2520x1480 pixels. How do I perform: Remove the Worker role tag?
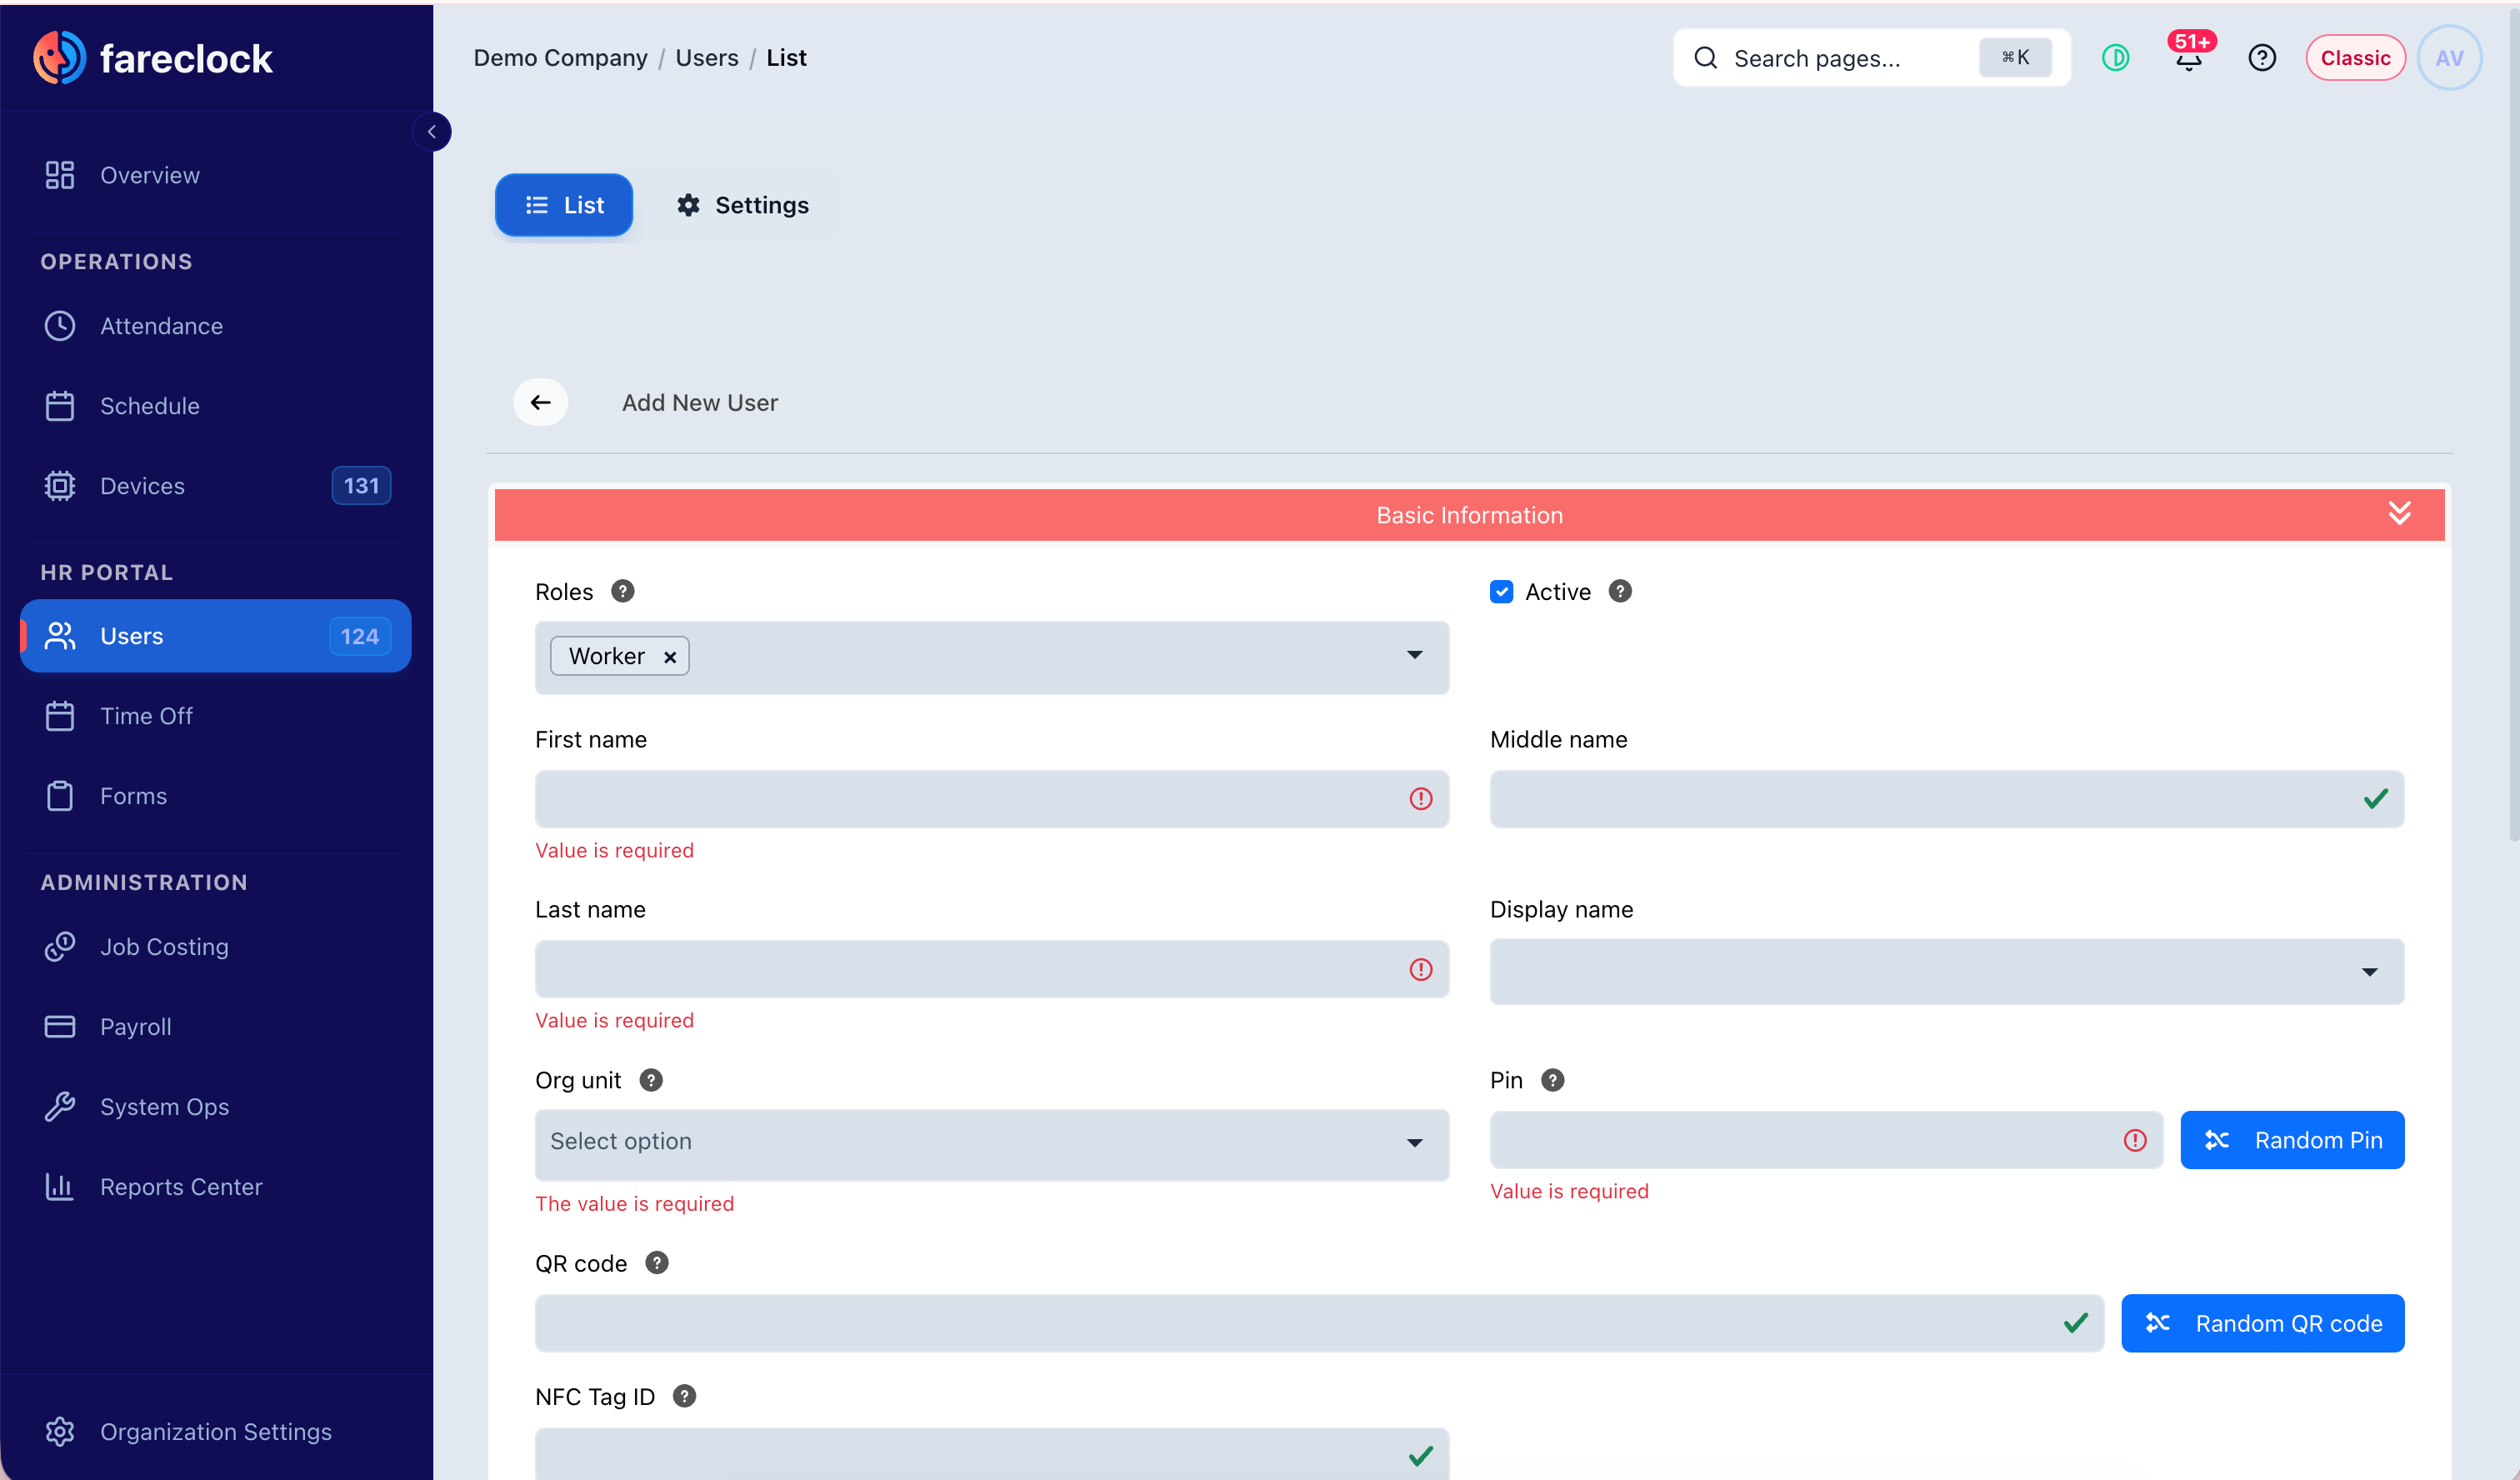point(670,657)
